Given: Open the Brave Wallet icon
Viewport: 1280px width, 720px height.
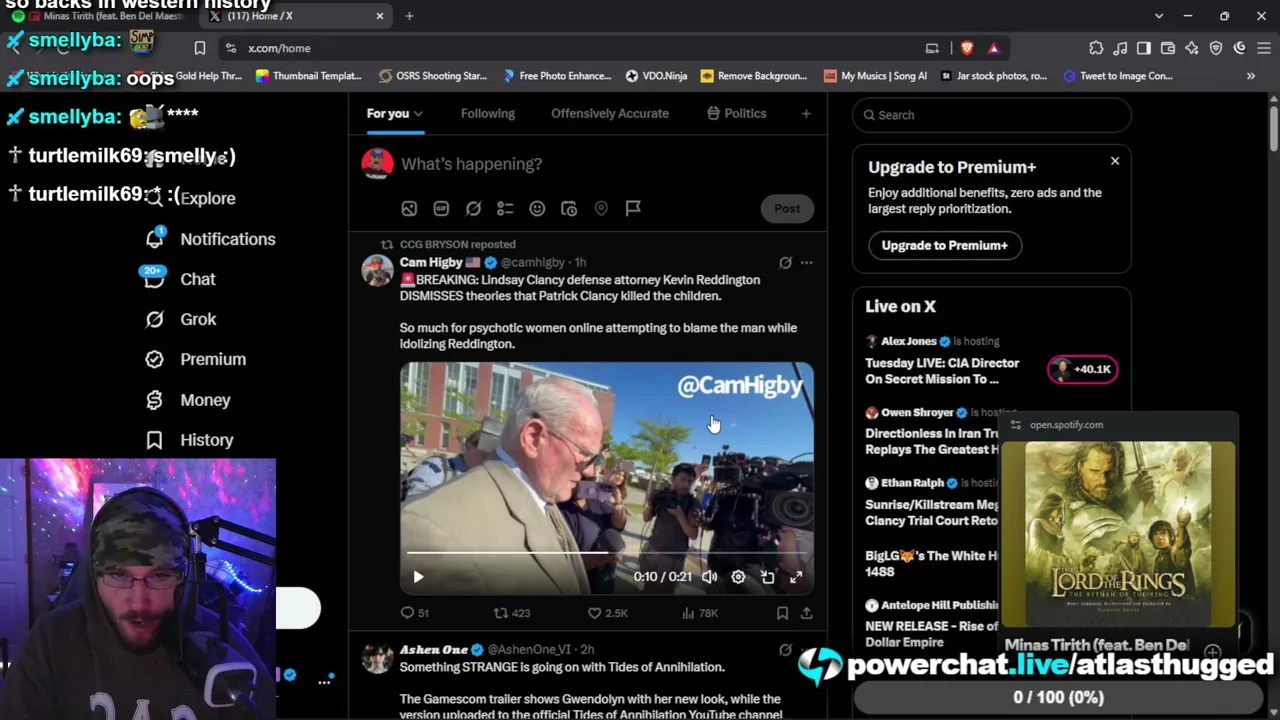Looking at the screenshot, I should tap(1168, 48).
